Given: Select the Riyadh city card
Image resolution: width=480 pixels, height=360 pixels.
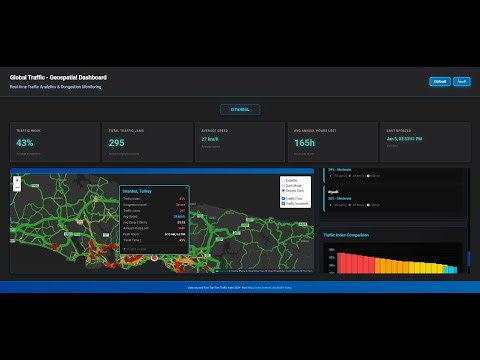Looking at the screenshot, I should tap(393, 199).
